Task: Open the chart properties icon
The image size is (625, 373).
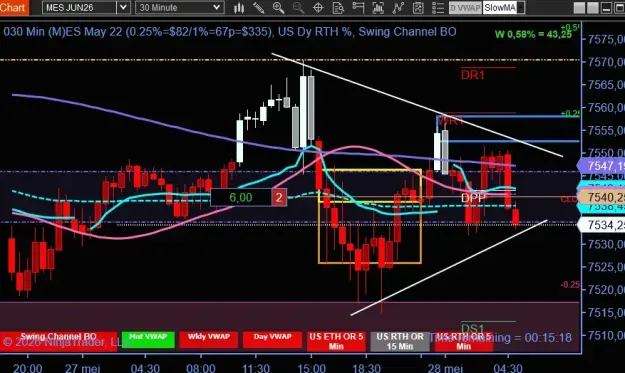Action: pyautogui.click(x=418, y=8)
